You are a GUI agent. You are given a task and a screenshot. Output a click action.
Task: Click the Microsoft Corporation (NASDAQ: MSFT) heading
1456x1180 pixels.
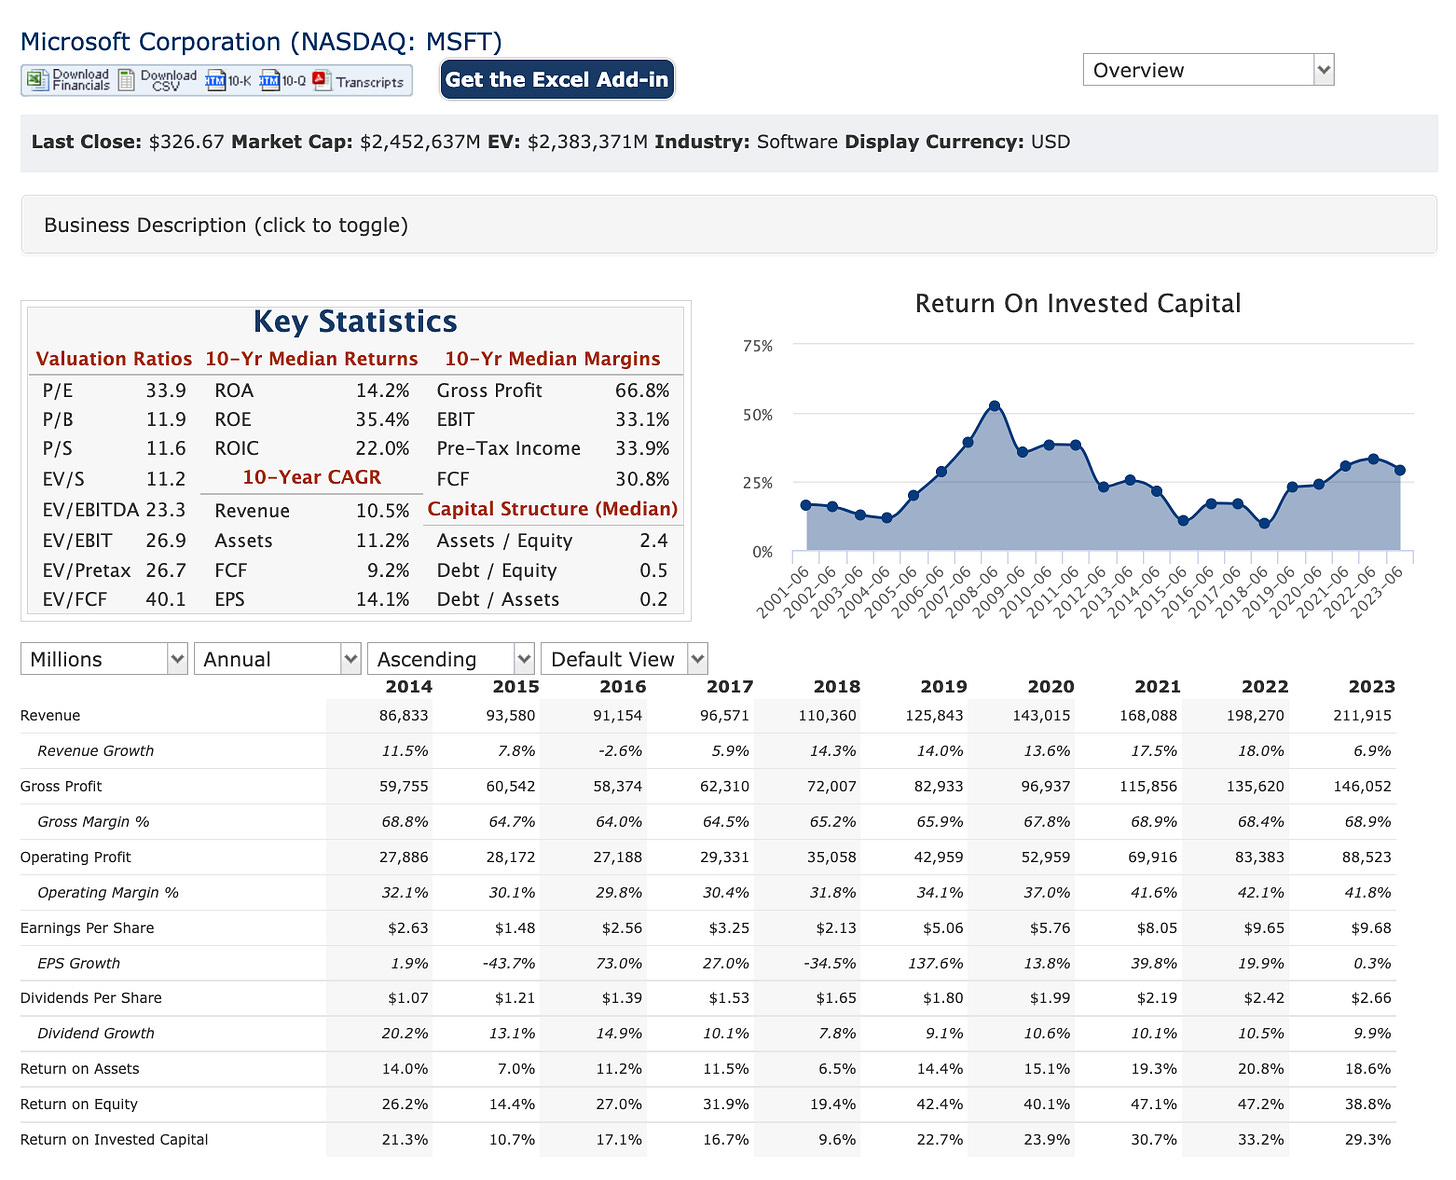point(261,42)
